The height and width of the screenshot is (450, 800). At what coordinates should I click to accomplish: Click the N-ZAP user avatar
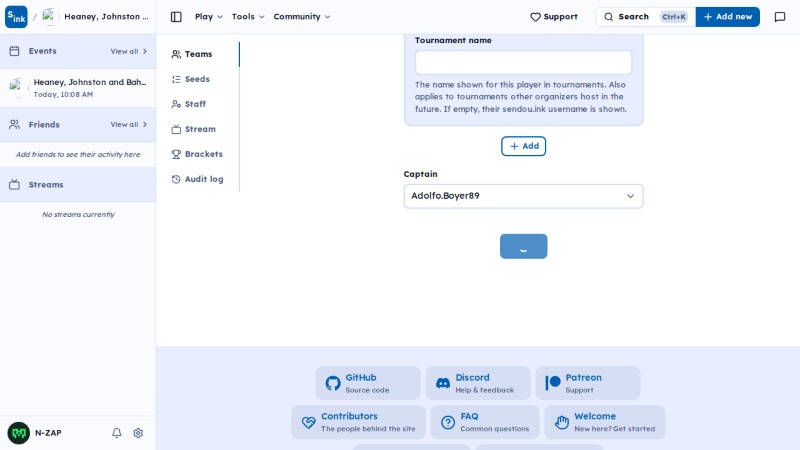coord(19,433)
